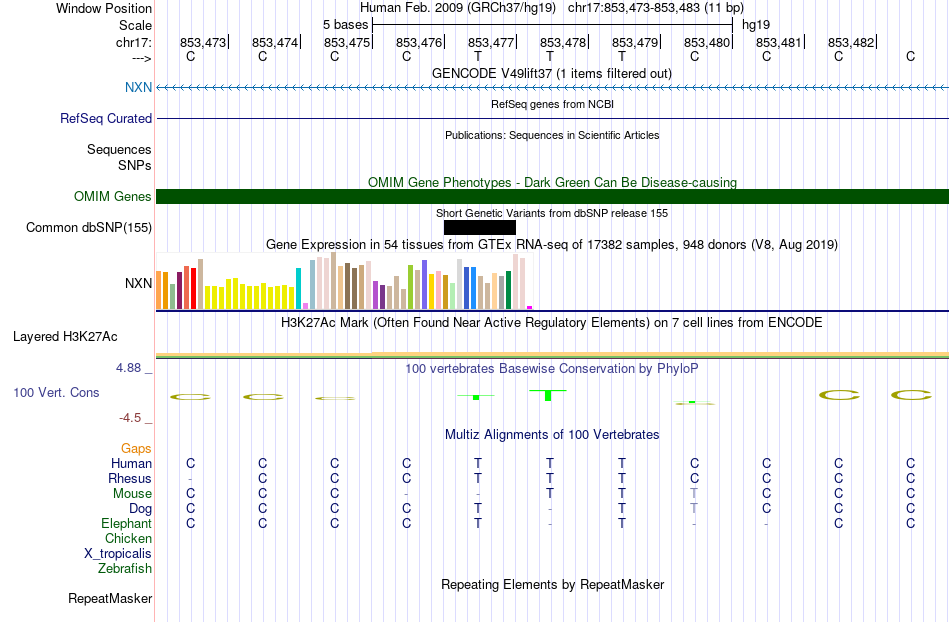Open the RefSeq Curated track label
This screenshot has width=950, height=622.
(105, 118)
